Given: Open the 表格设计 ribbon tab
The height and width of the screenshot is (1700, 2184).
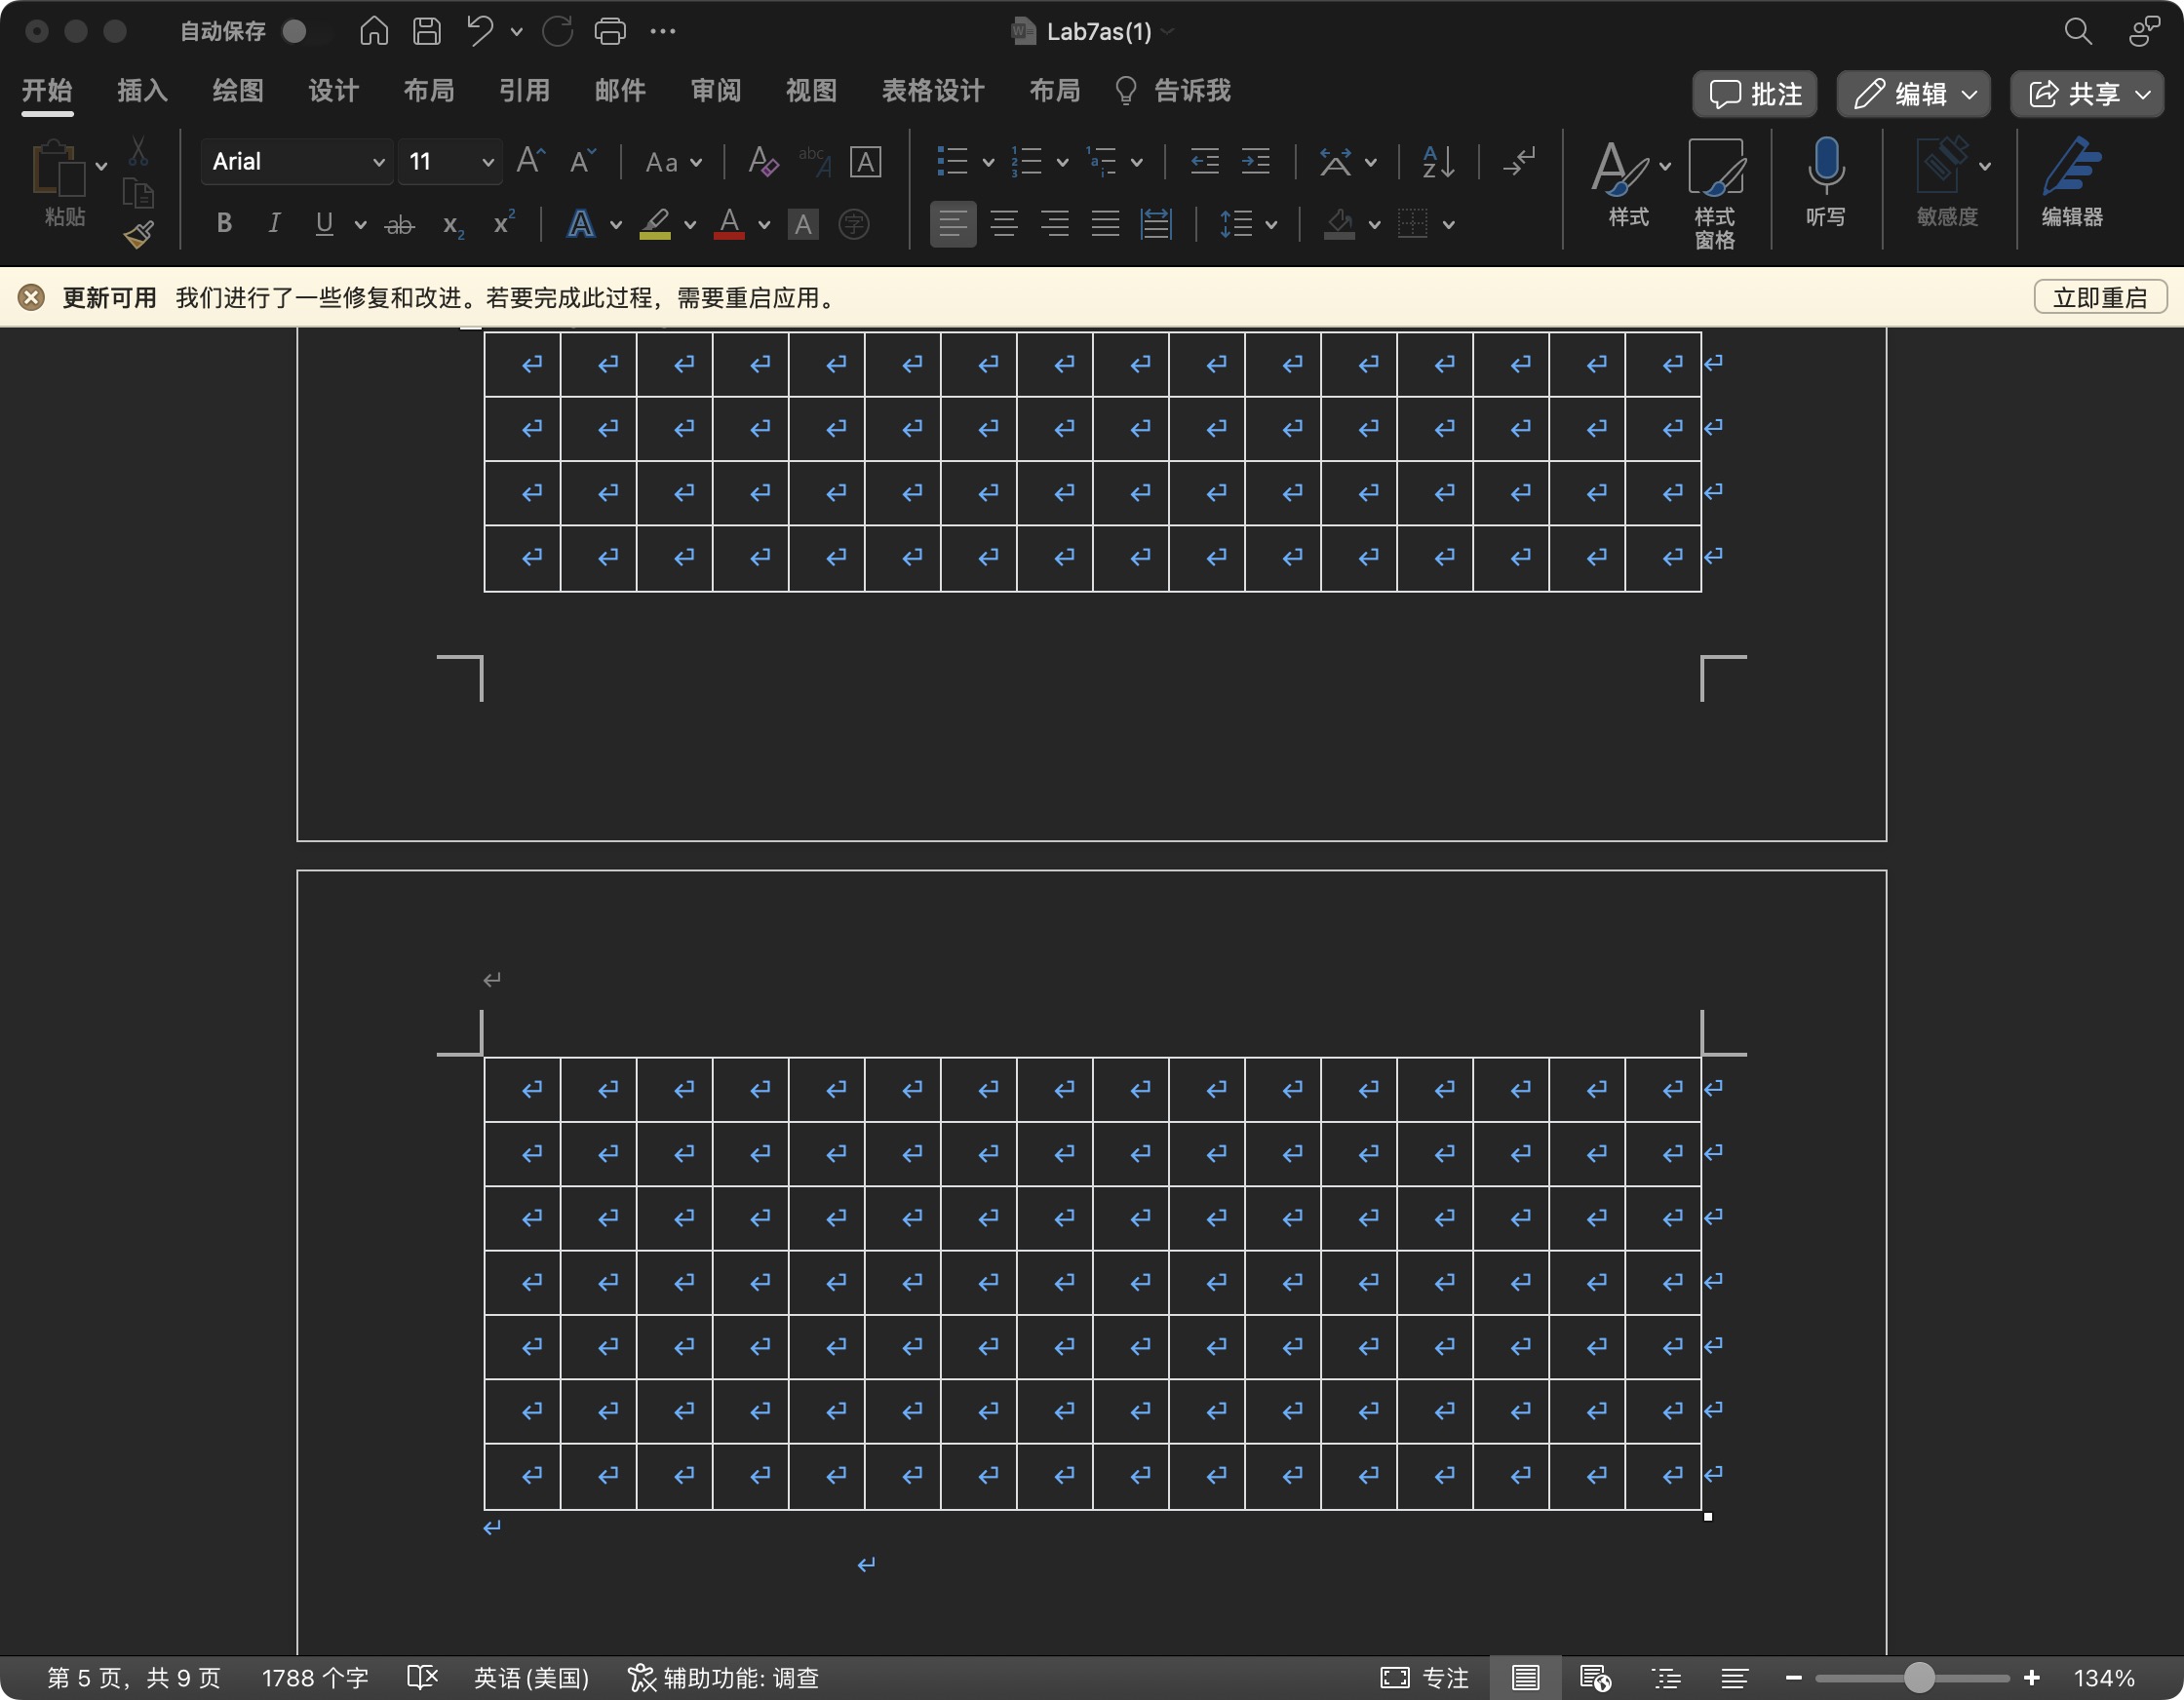Looking at the screenshot, I should pyautogui.click(x=932, y=91).
